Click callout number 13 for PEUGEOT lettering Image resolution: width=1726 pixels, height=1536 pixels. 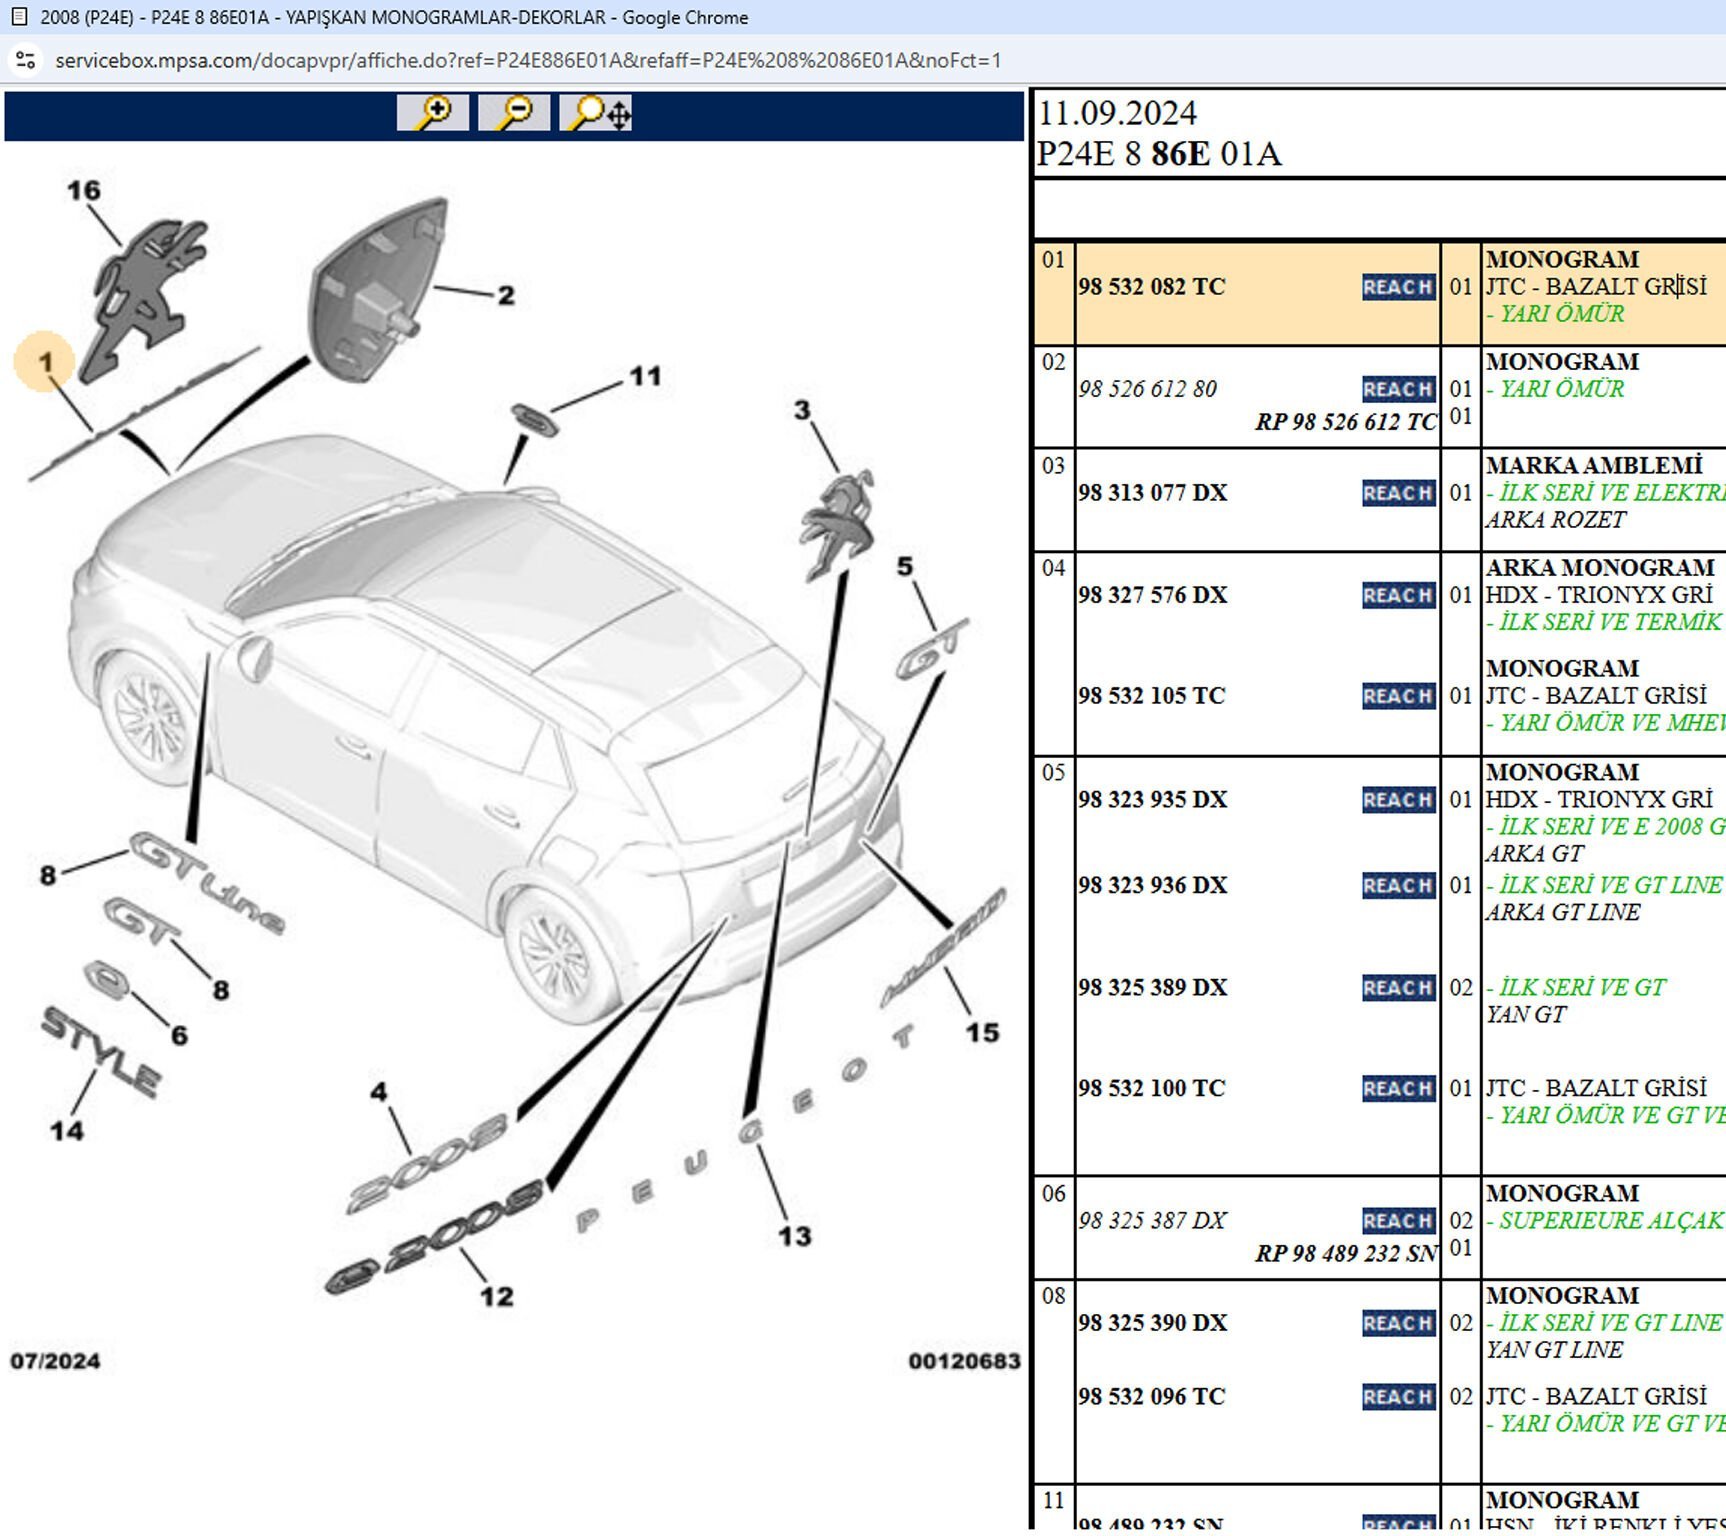795,1236
